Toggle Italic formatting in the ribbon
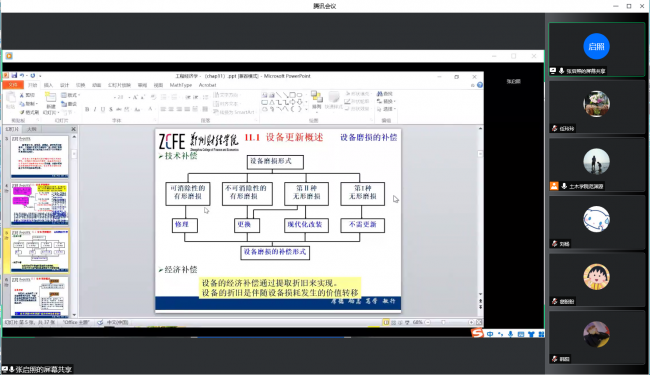This screenshot has height=375, width=650. click(x=95, y=109)
